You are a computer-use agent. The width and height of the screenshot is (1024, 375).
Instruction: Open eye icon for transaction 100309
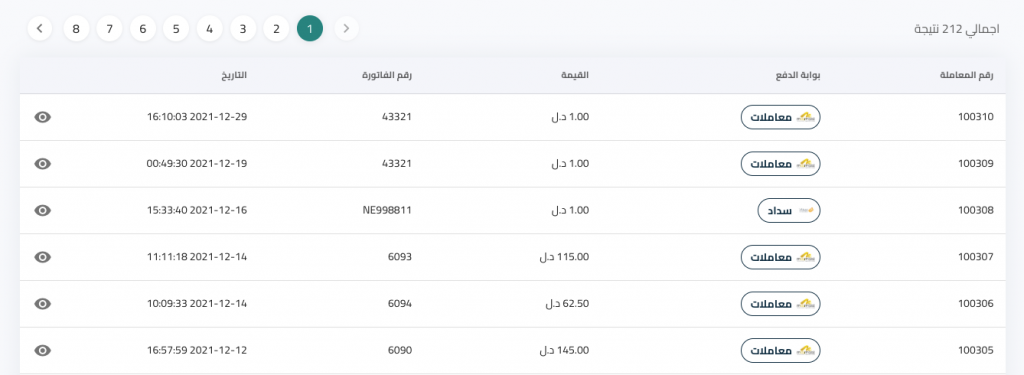(x=42, y=164)
